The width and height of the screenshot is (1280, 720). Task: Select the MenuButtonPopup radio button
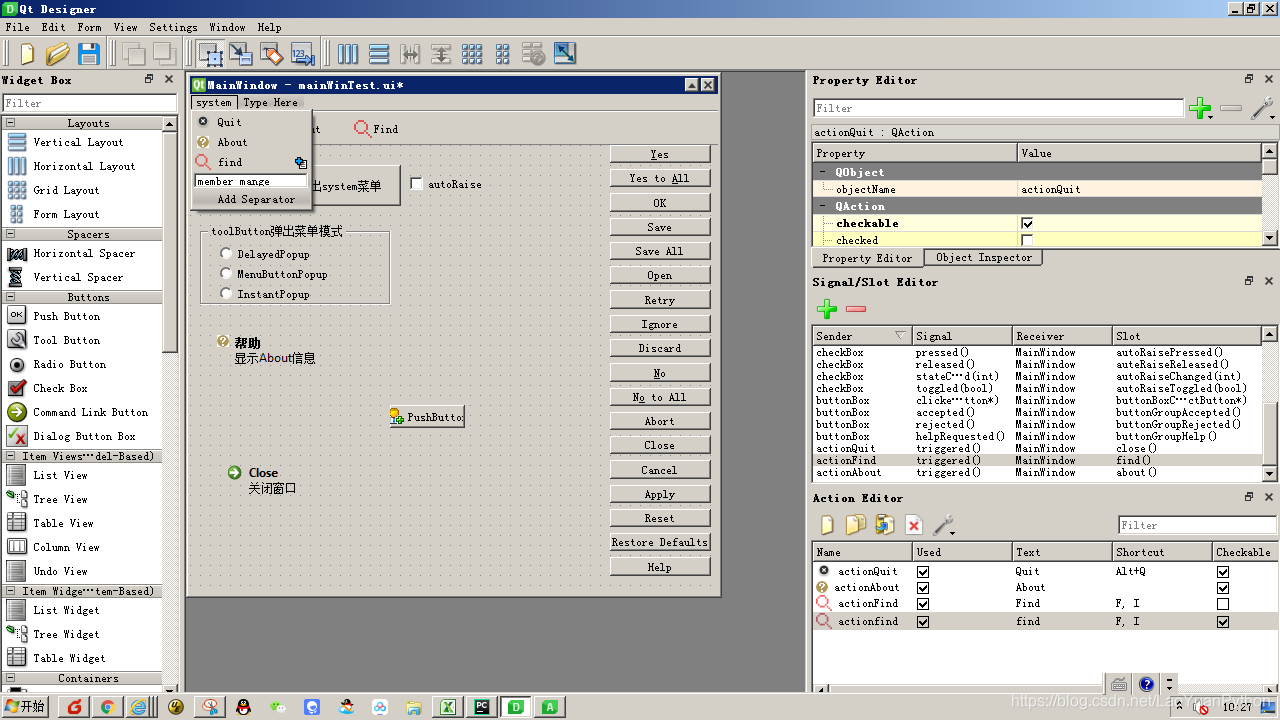(x=227, y=274)
